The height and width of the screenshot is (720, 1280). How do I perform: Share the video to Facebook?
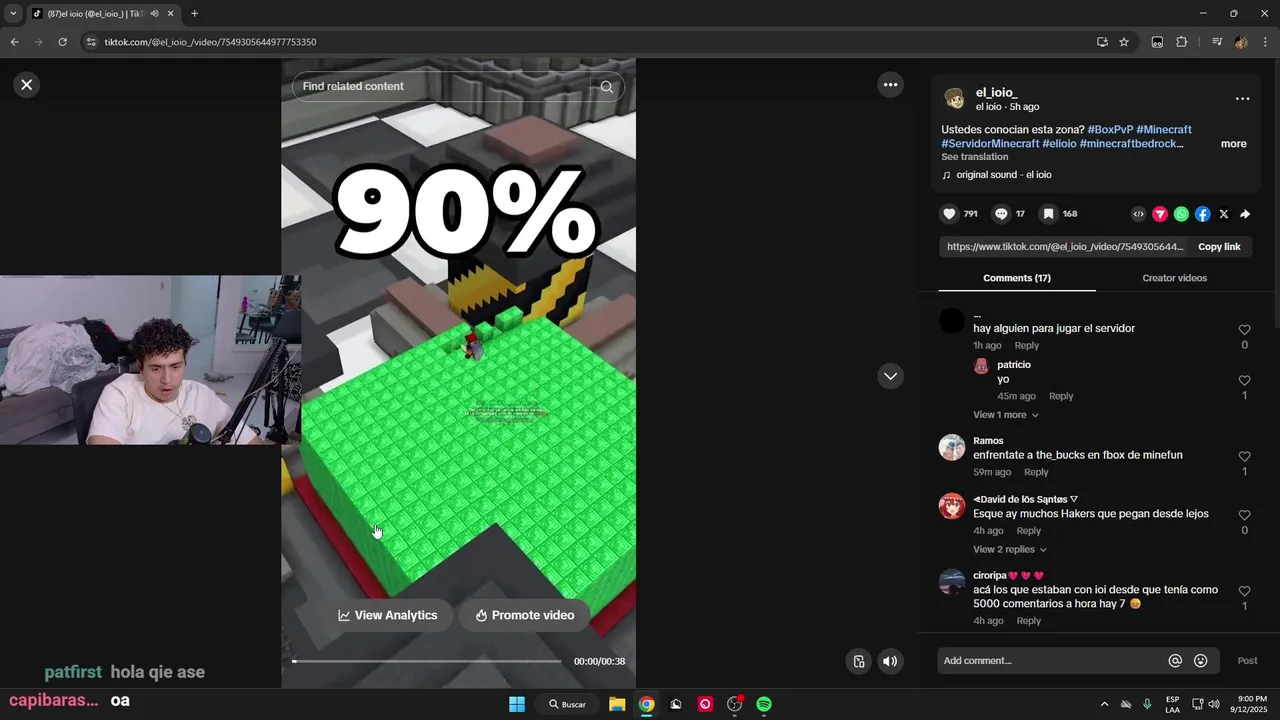1203,214
